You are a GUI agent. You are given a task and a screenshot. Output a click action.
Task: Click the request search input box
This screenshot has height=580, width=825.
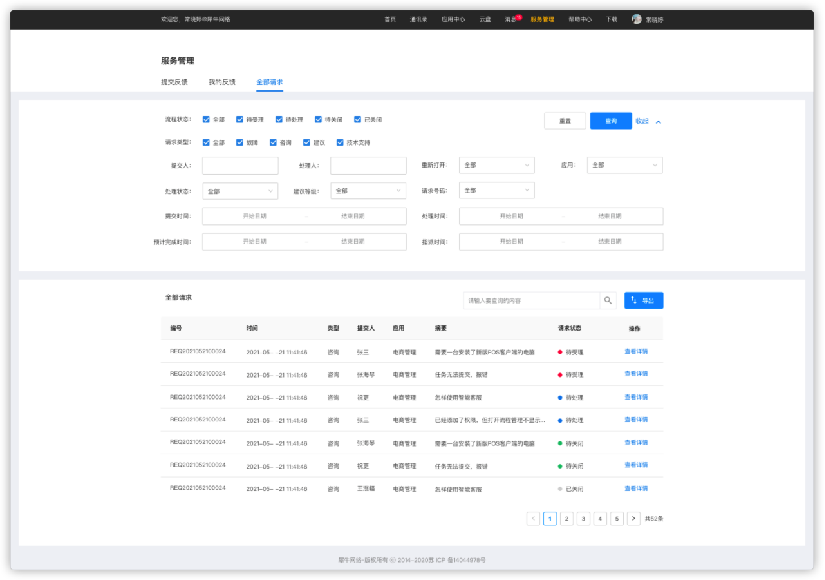coord(531,301)
